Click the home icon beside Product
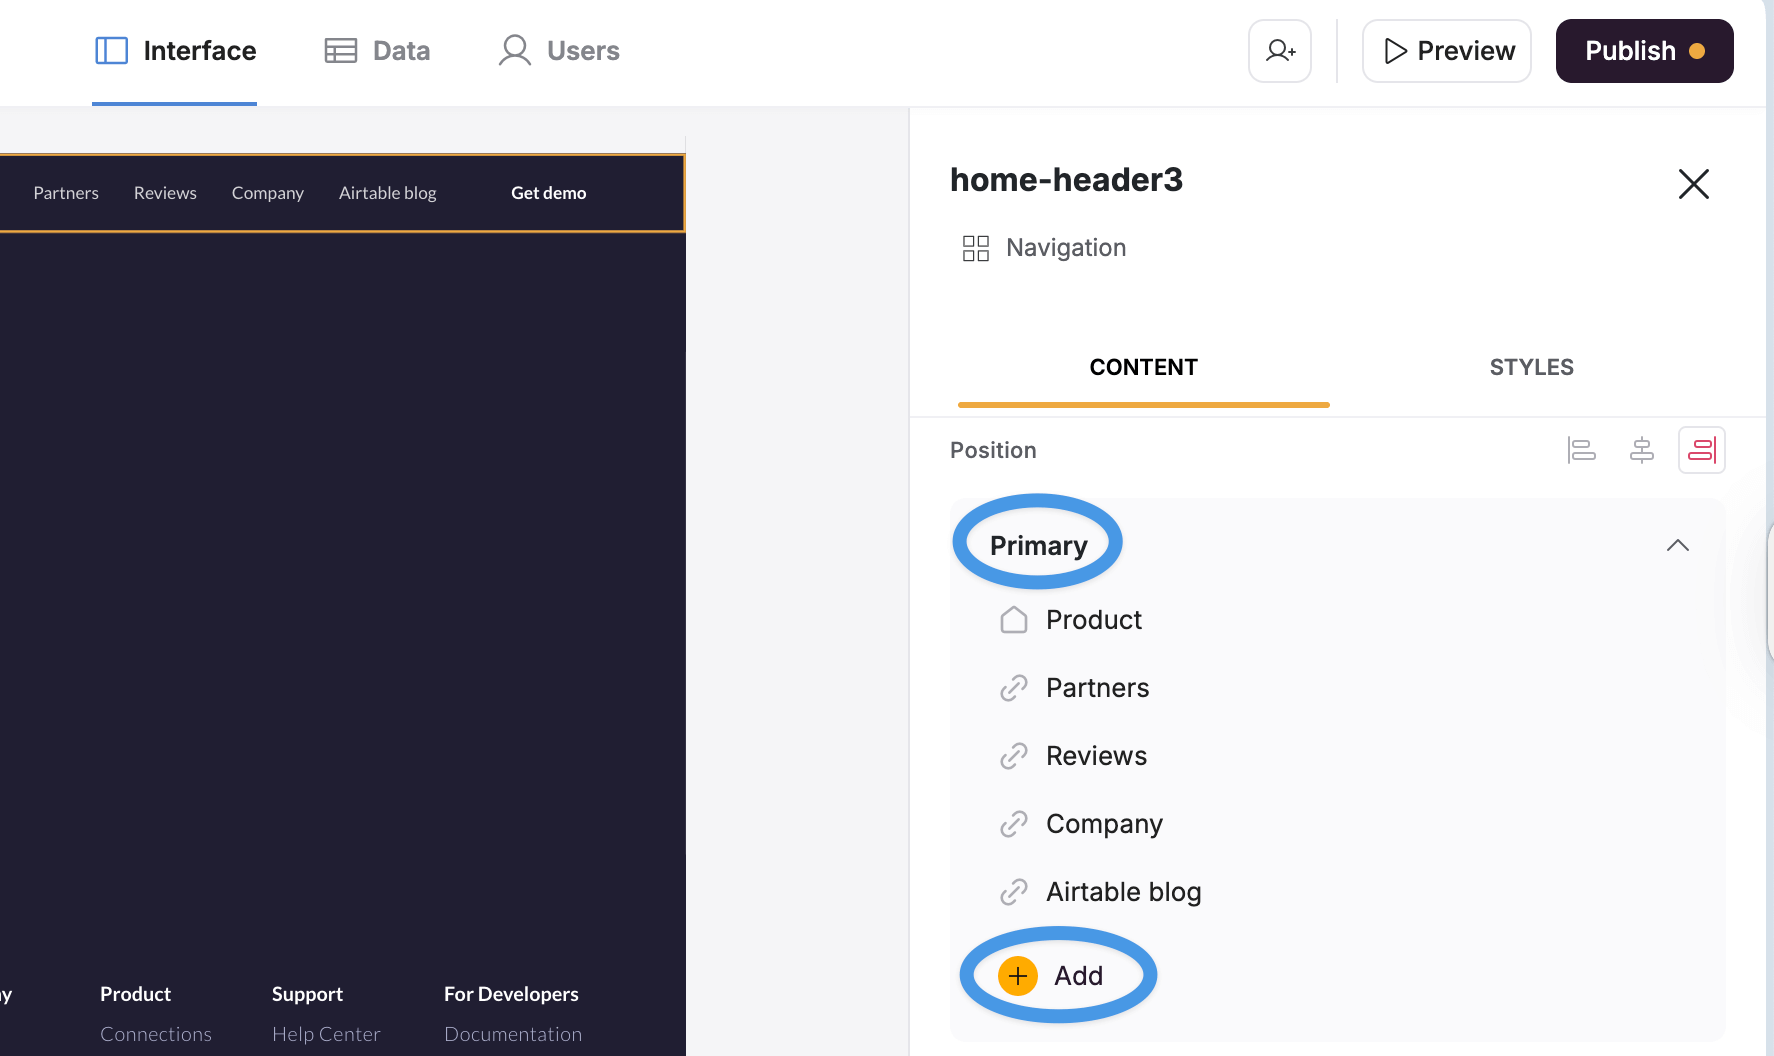 (1014, 620)
